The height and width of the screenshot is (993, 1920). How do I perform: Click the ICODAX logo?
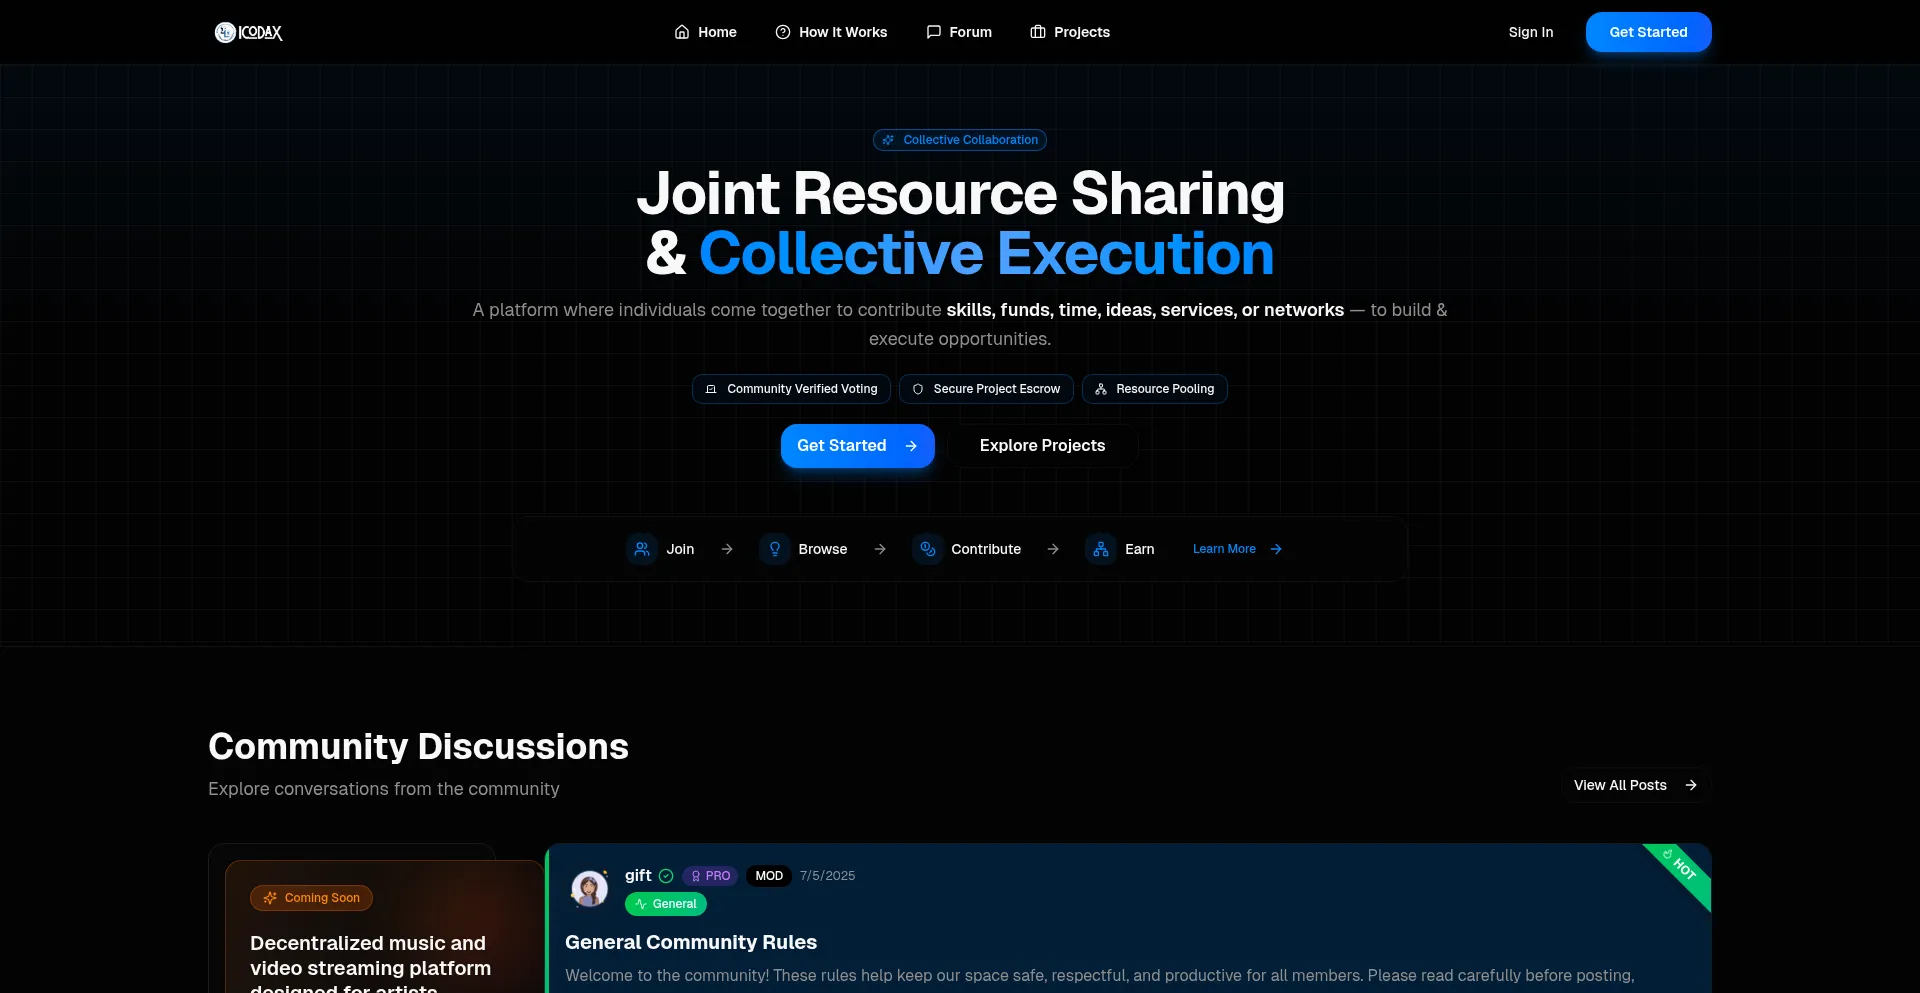(x=248, y=32)
